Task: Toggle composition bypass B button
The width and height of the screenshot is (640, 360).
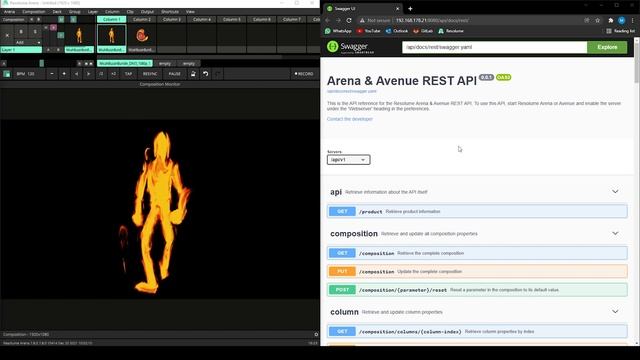Action: tap(39, 19)
